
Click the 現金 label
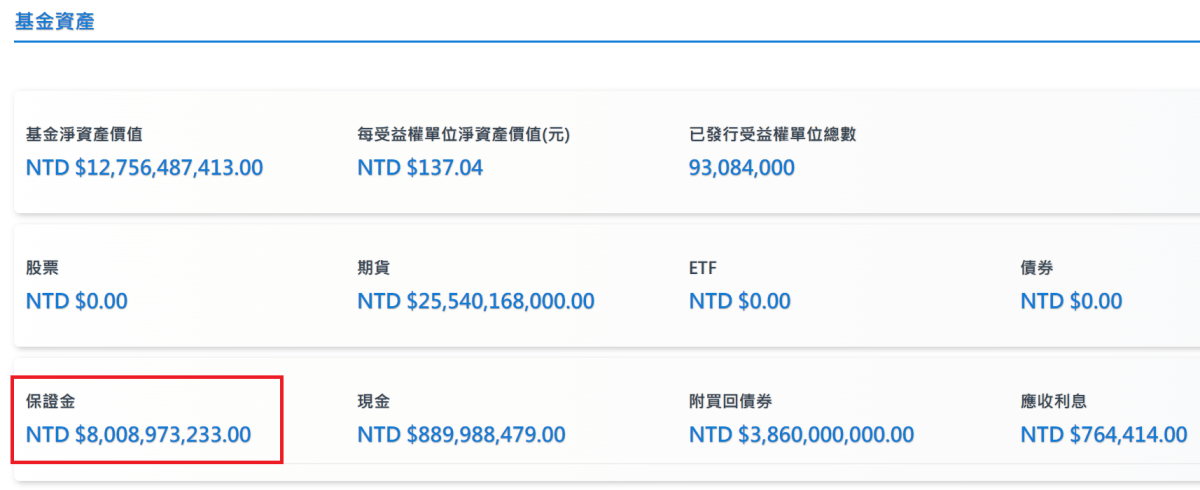coord(374,402)
